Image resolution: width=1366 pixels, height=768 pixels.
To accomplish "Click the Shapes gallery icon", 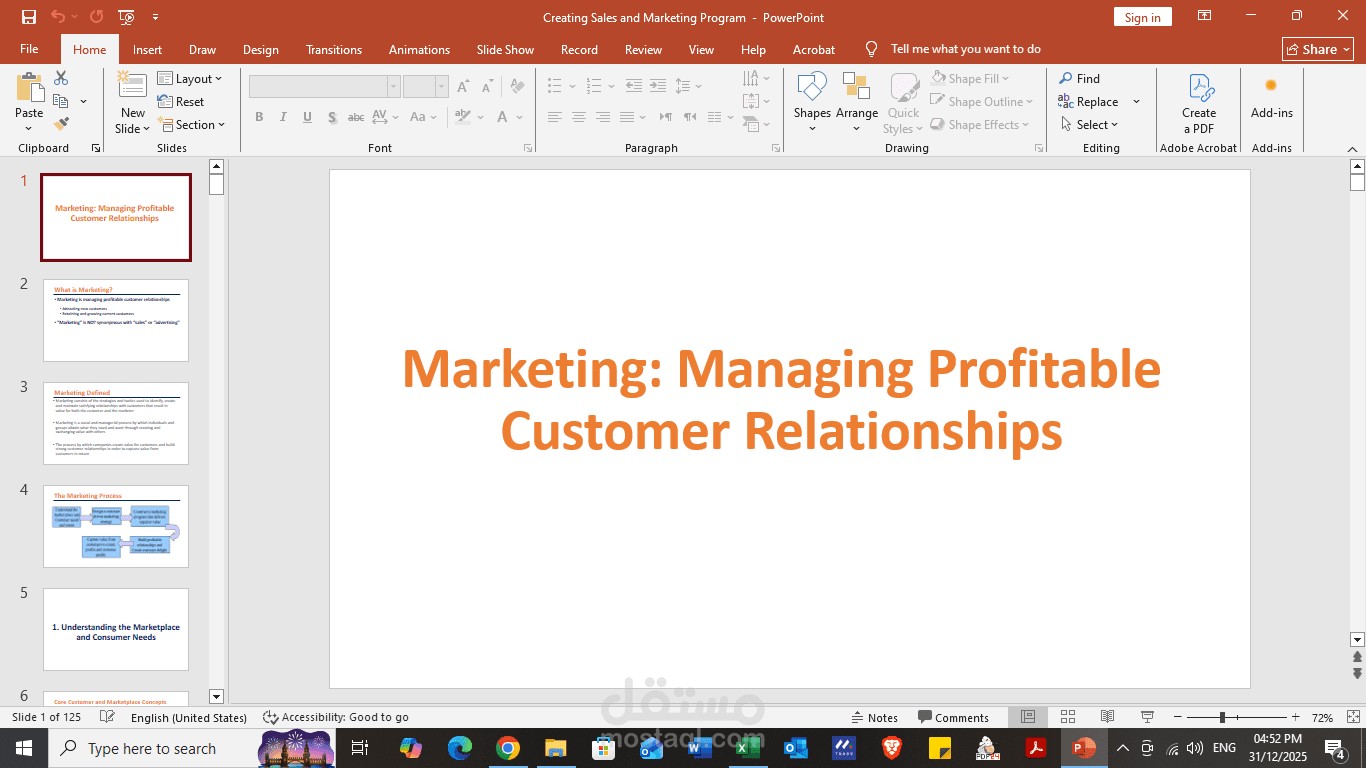I will coord(812,87).
